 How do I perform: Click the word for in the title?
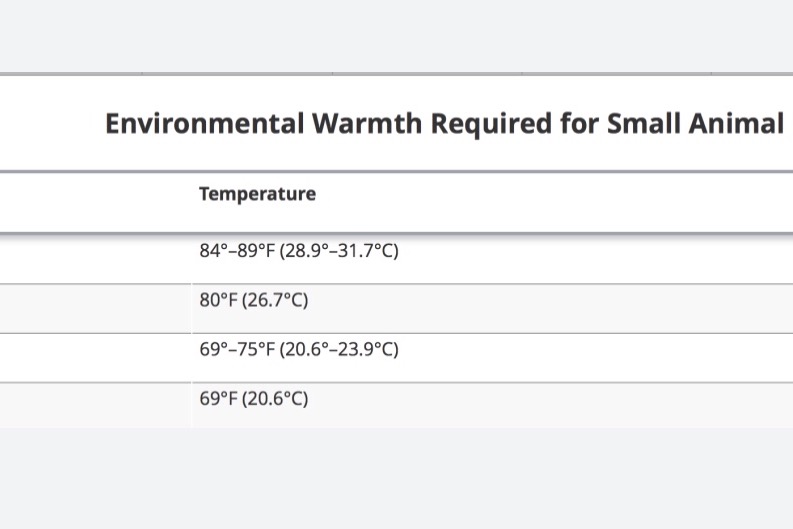[x=579, y=123]
